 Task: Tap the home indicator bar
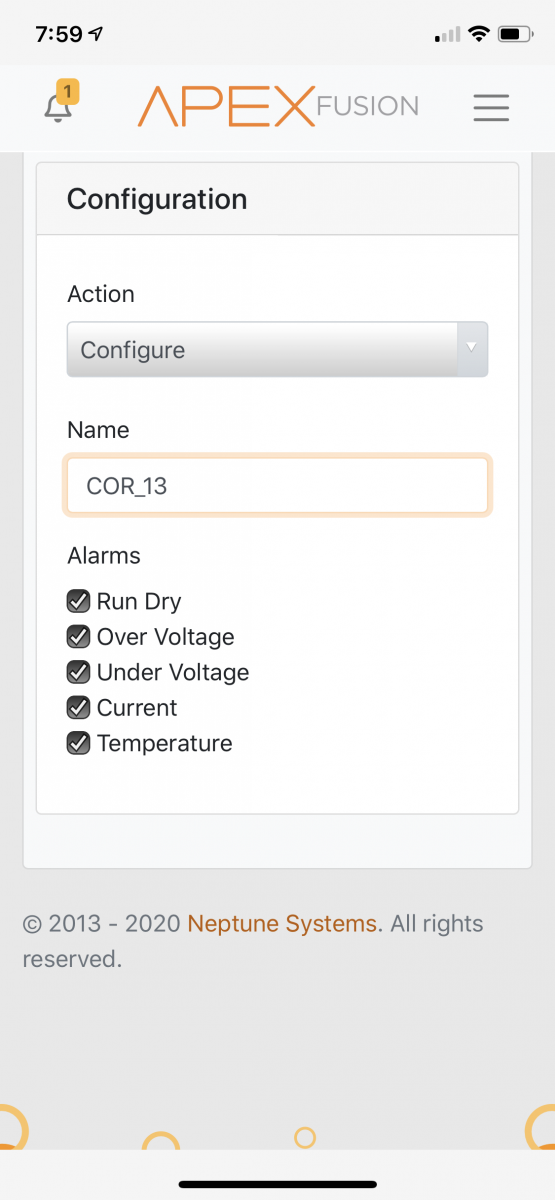point(277,1184)
